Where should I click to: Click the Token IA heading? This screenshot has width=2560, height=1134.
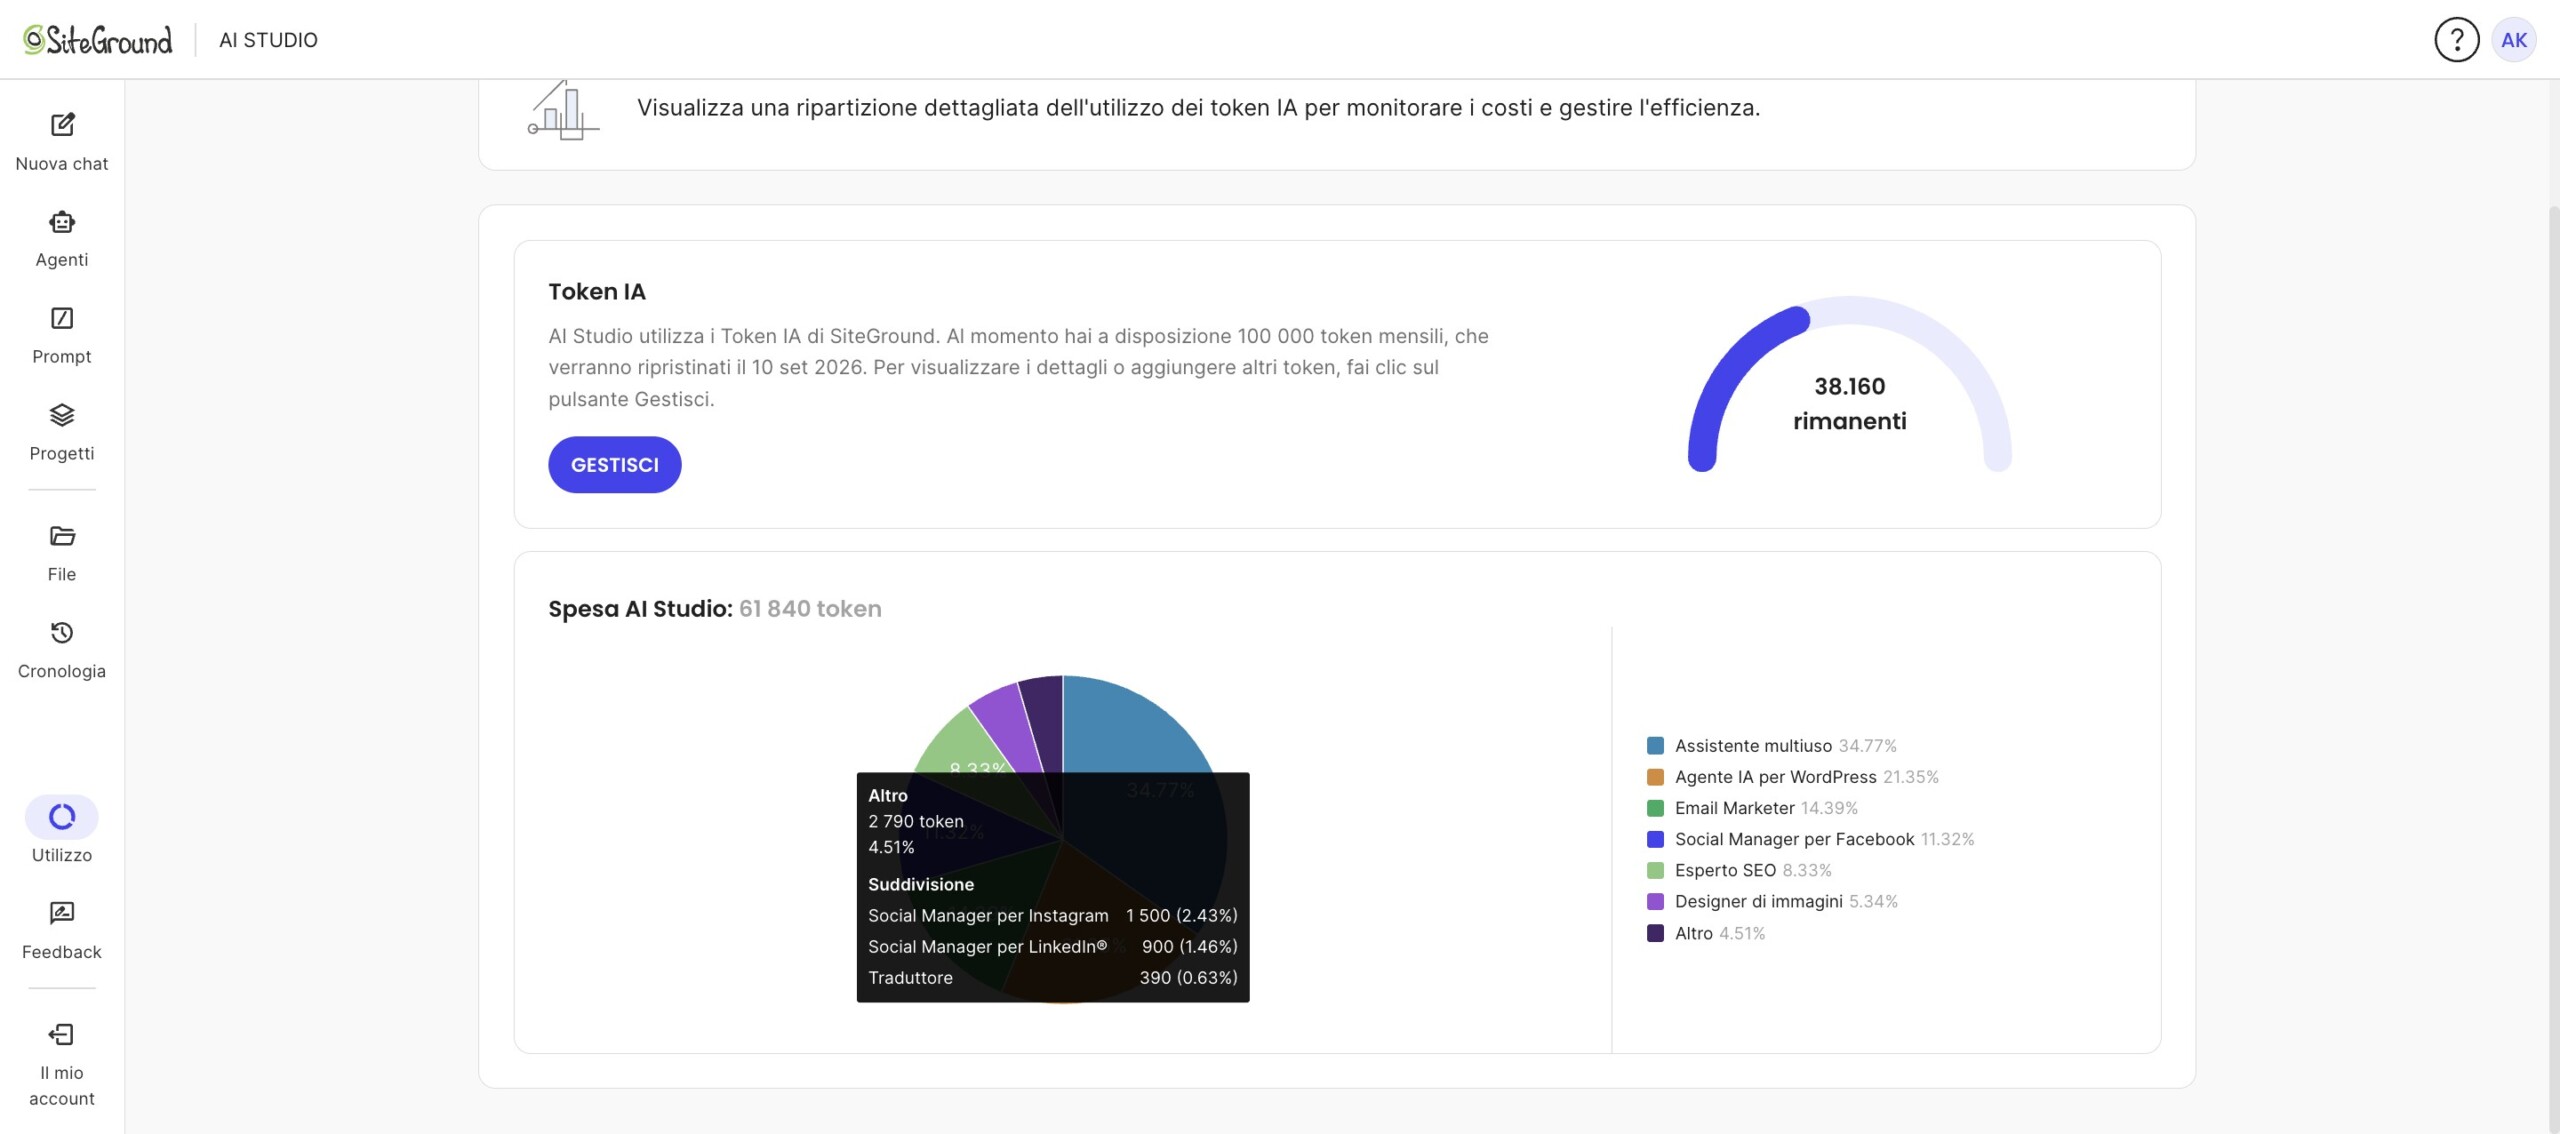[x=597, y=292]
